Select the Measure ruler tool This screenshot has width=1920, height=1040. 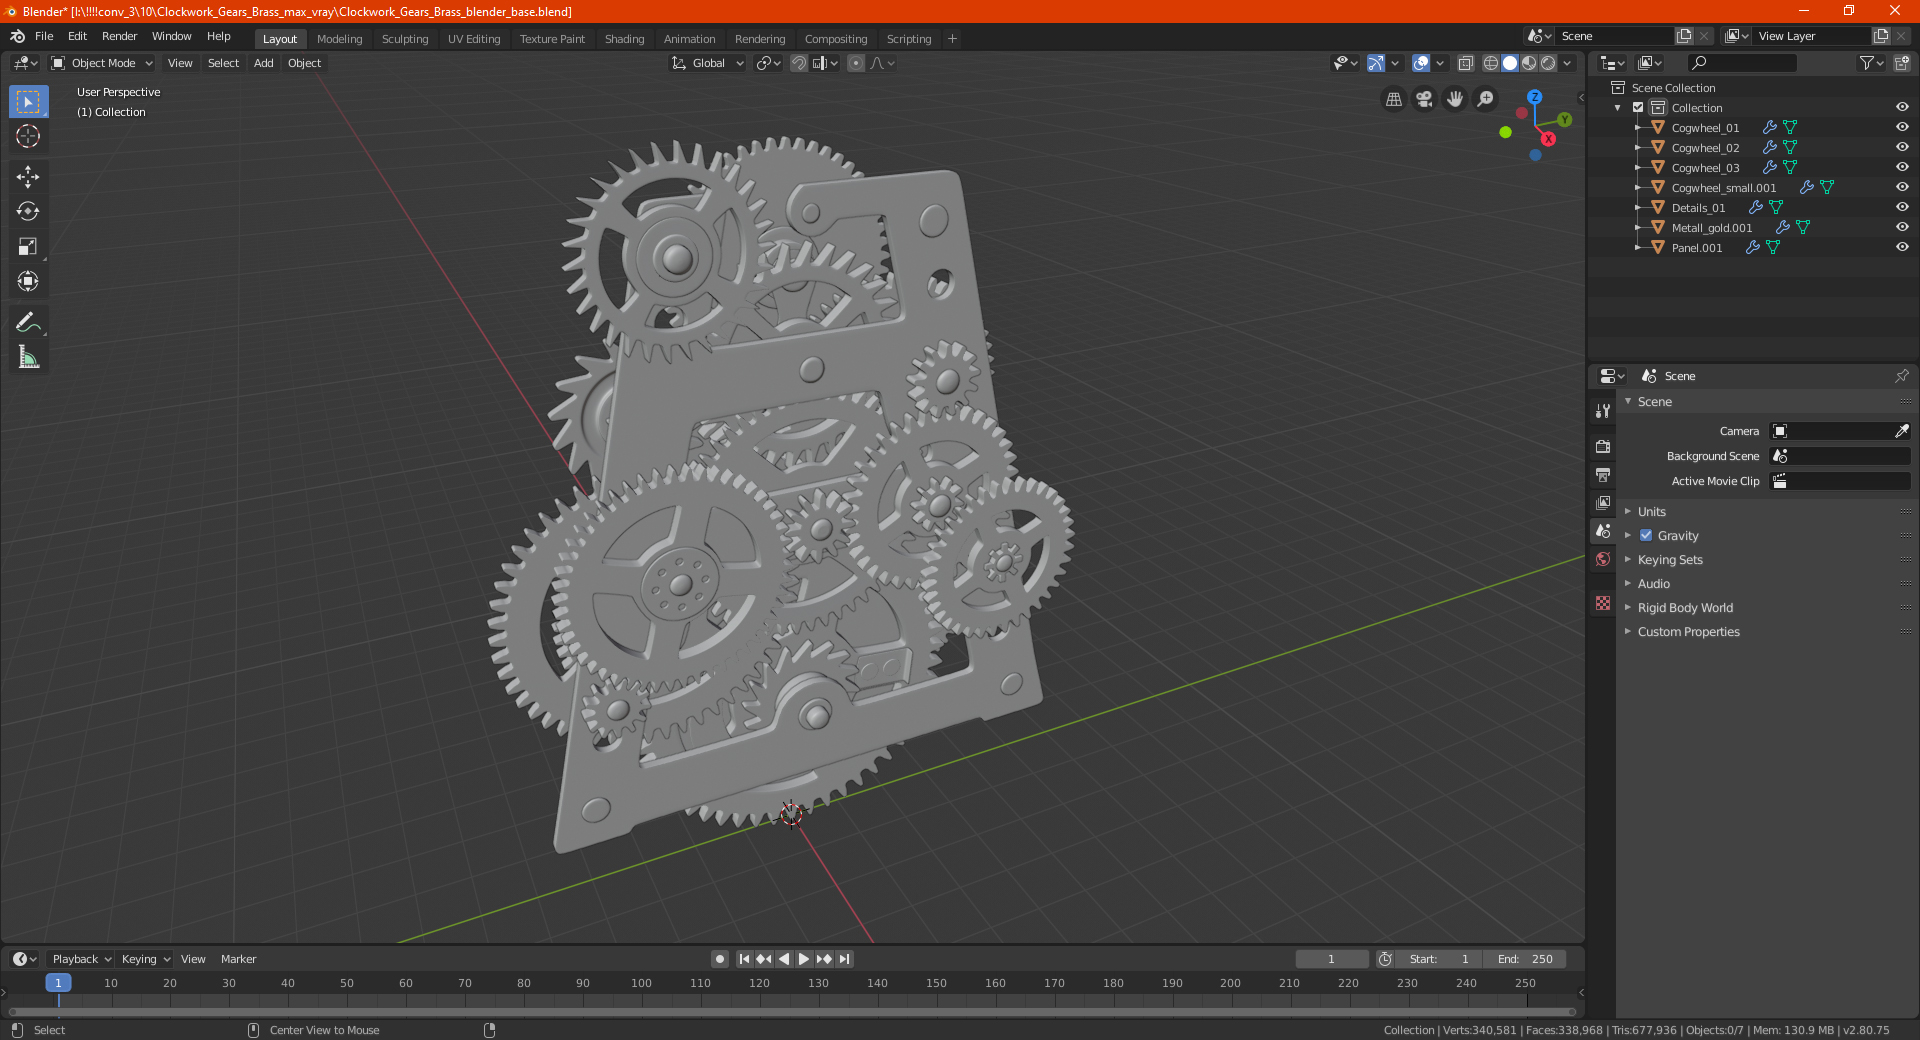[28, 357]
